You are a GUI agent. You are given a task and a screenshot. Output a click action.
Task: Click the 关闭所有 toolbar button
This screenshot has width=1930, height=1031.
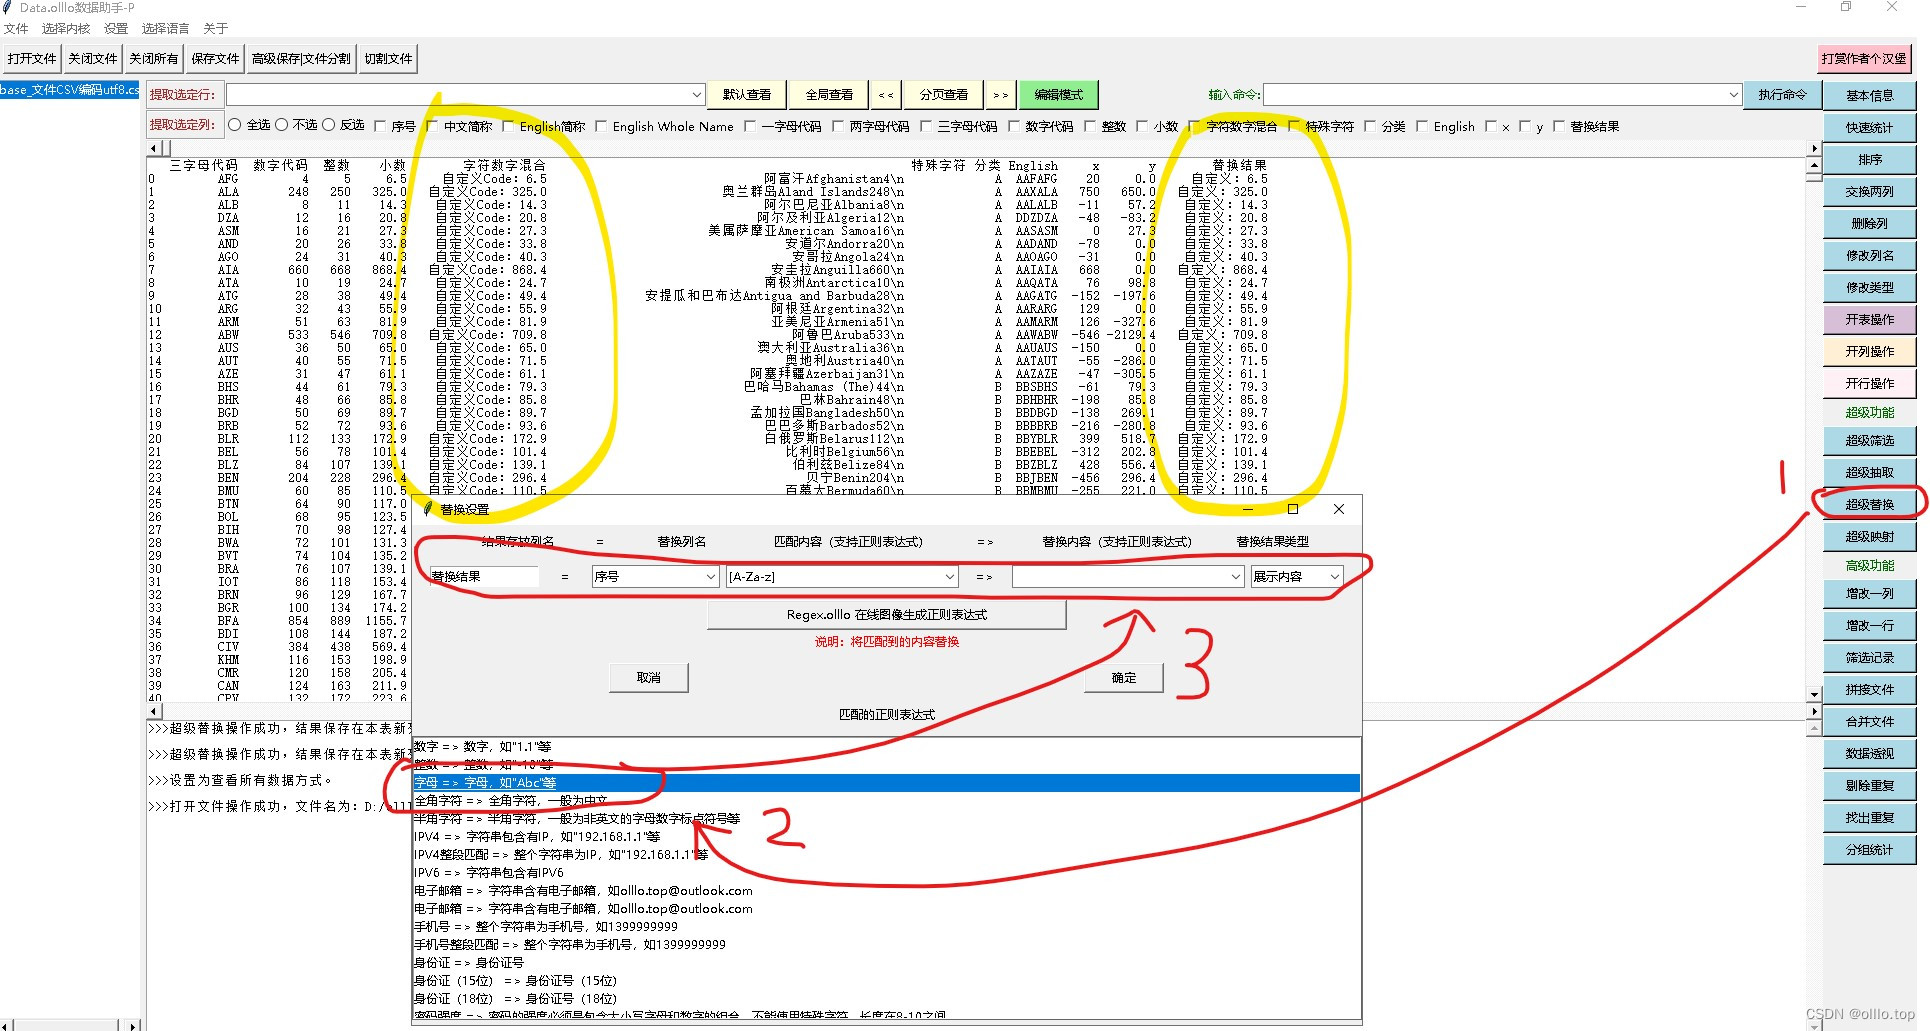[154, 59]
